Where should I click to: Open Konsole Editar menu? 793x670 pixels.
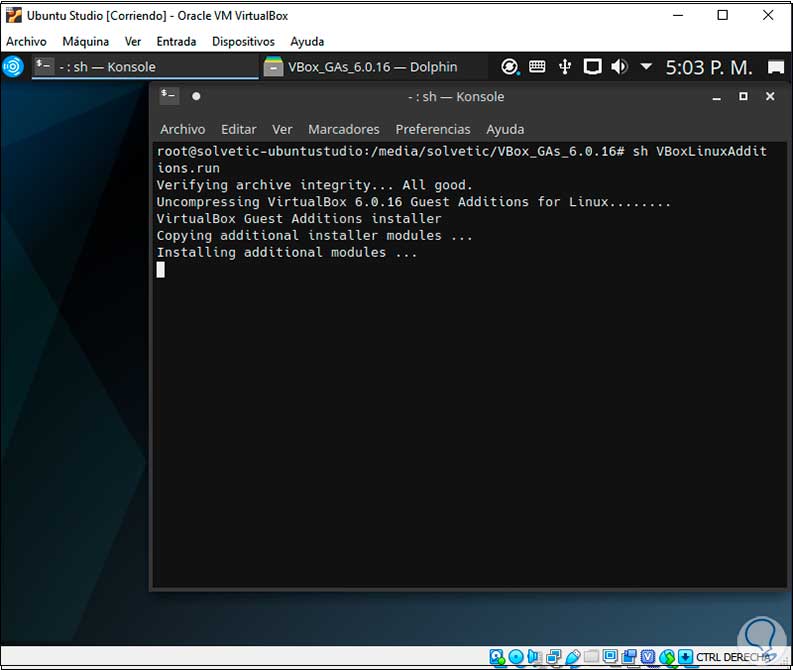click(x=239, y=129)
